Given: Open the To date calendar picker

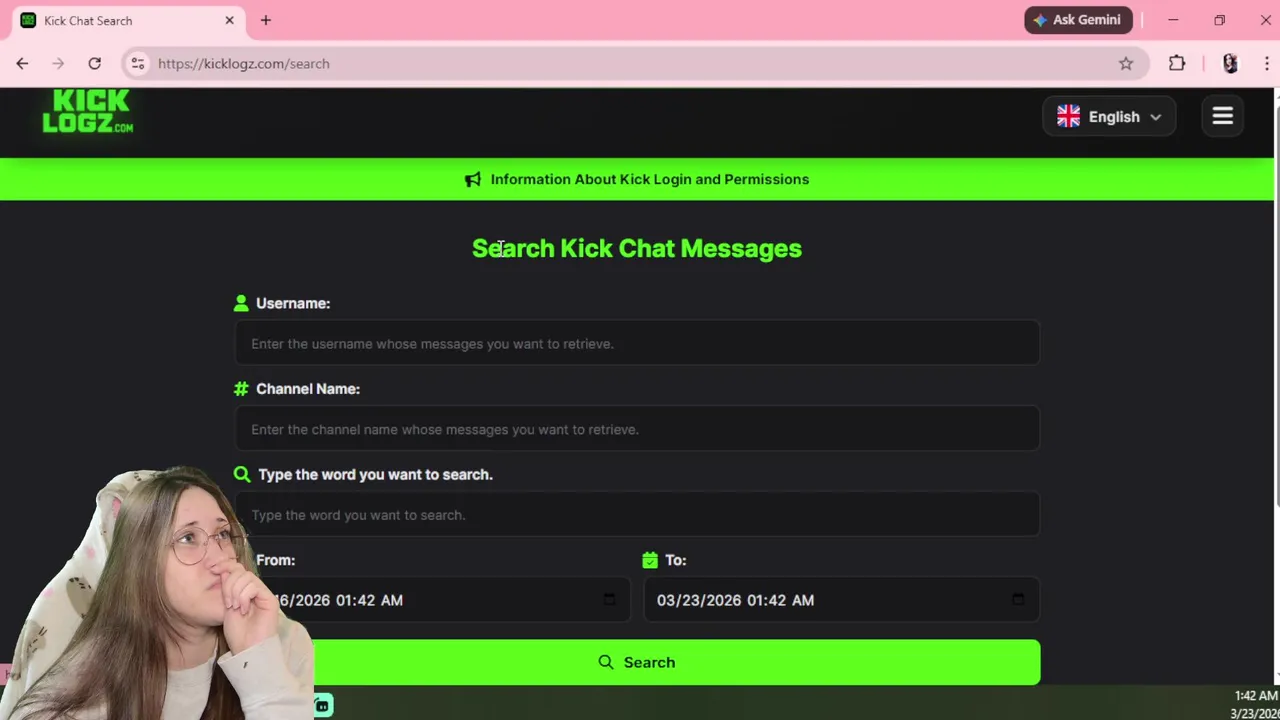Looking at the screenshot, I should click(1018, 600).
